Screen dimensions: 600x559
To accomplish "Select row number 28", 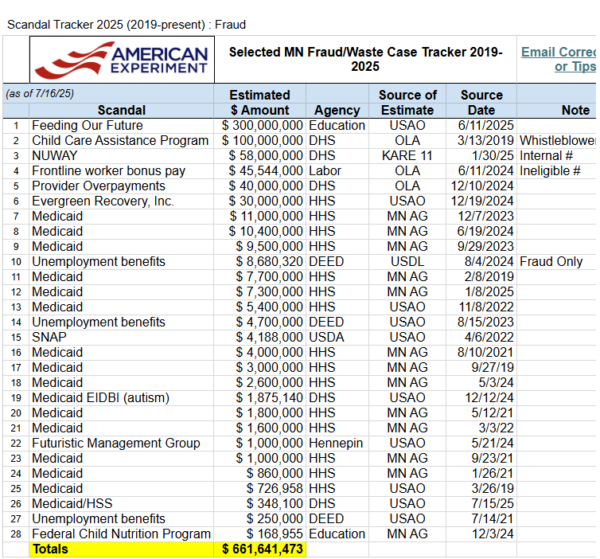I will click(16, 534).
